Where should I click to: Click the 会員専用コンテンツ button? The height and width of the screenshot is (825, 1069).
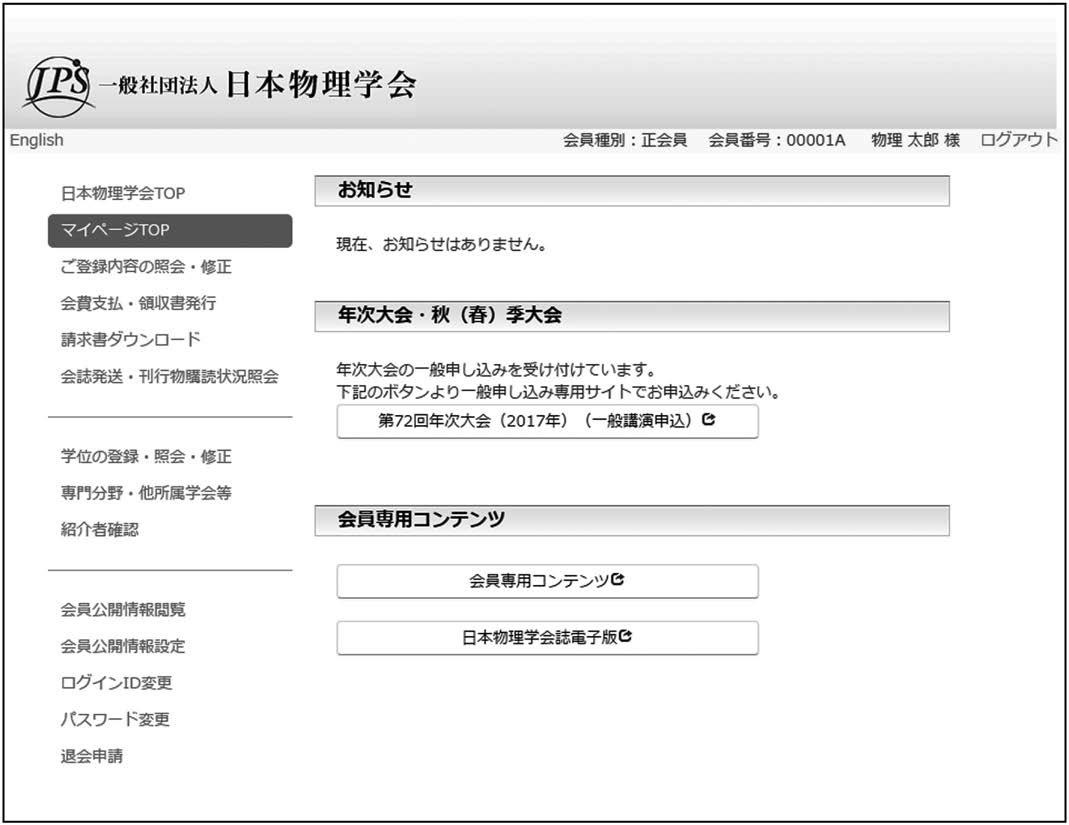pyautogui.click(x=547, y=582)
